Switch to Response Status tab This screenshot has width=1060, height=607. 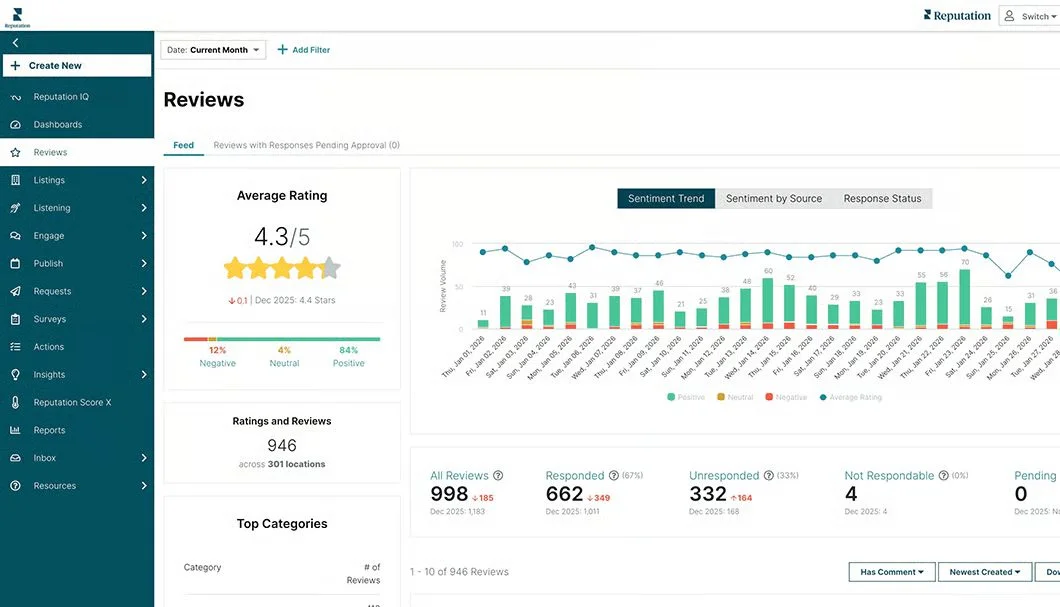coord(882,199)
